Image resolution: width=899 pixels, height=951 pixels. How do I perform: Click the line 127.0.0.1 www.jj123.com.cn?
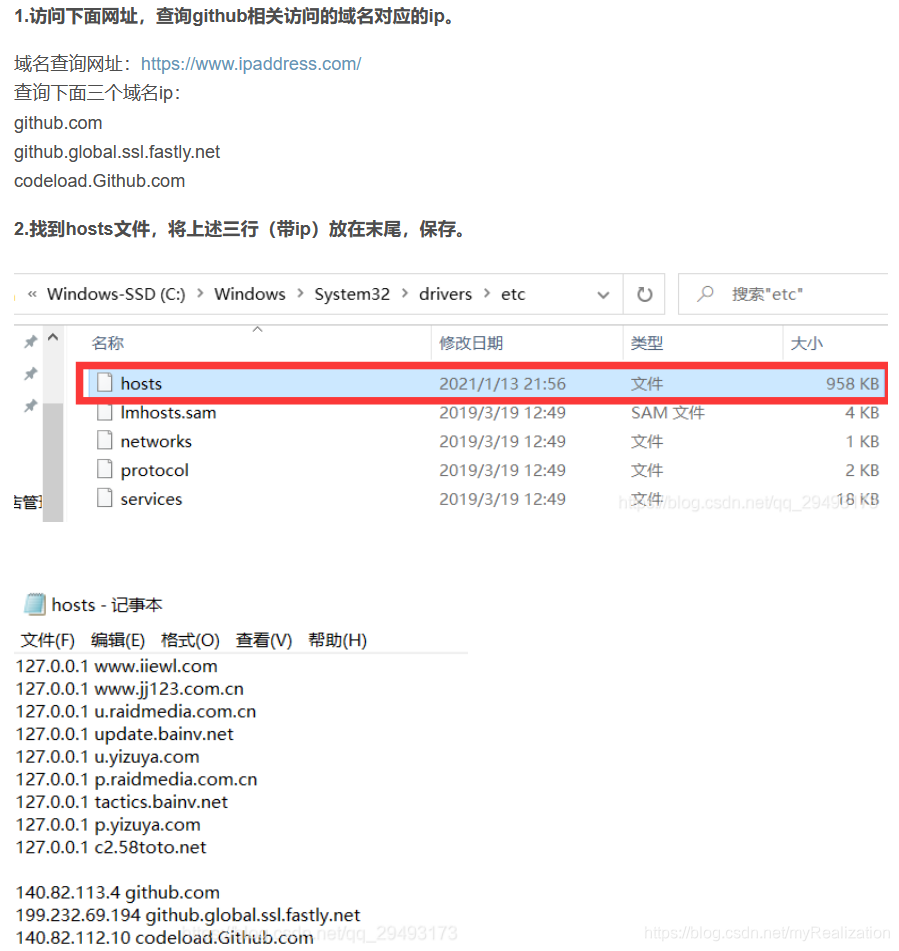130,690
